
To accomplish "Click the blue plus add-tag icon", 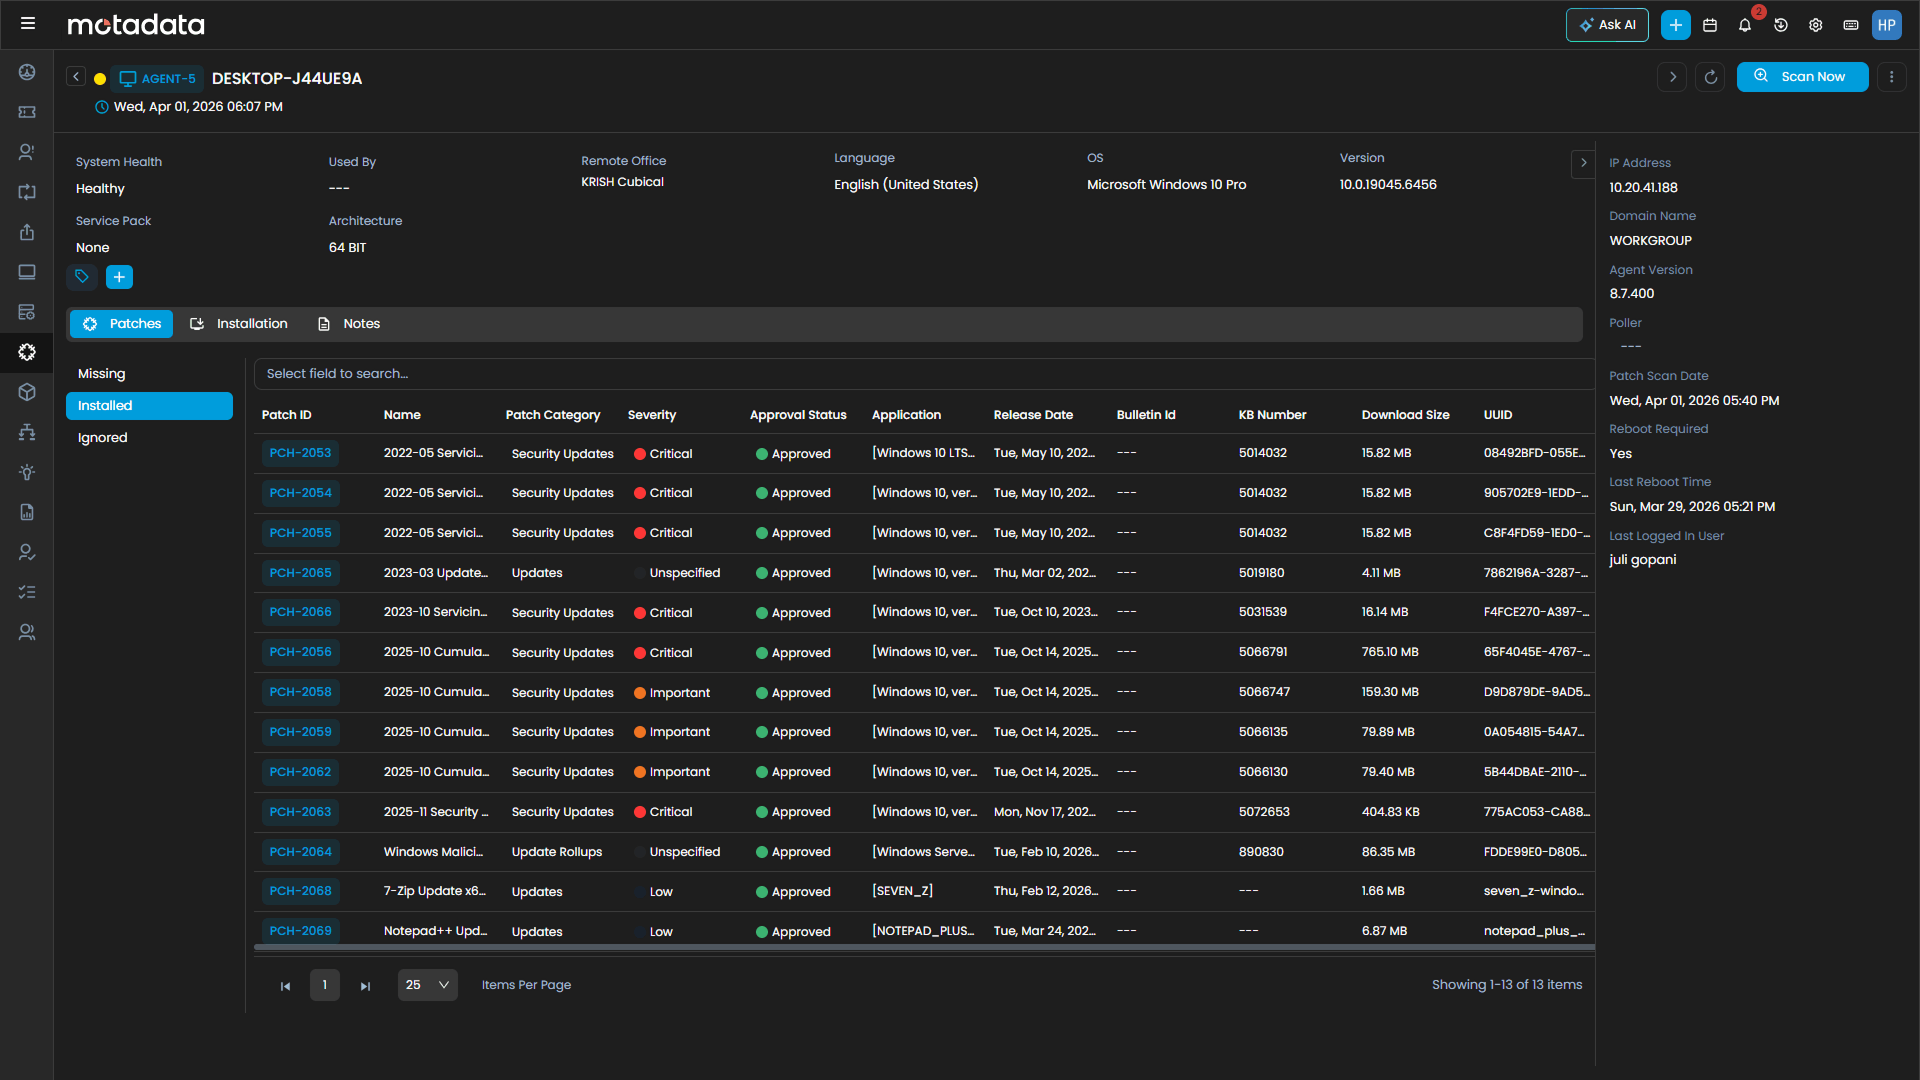I will [x=119, y=277].
